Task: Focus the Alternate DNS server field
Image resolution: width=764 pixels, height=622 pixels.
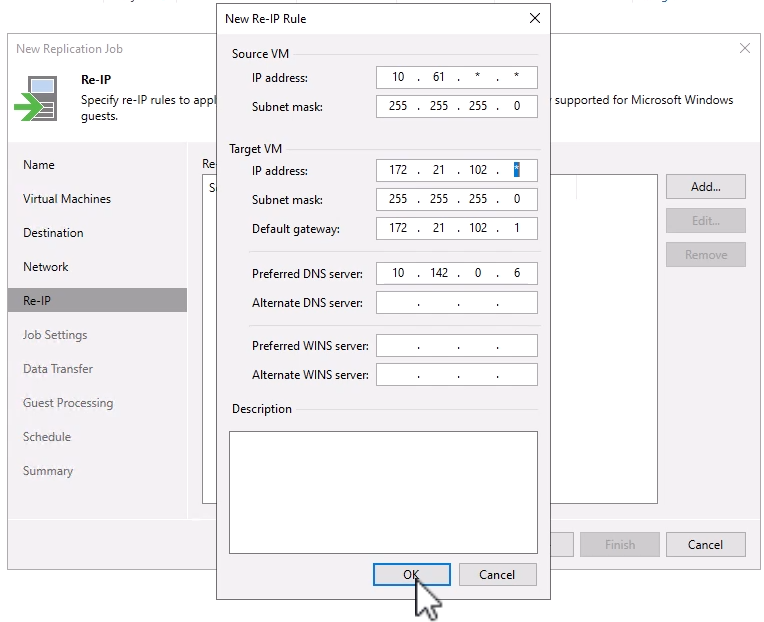Action: tap(457, 302)
